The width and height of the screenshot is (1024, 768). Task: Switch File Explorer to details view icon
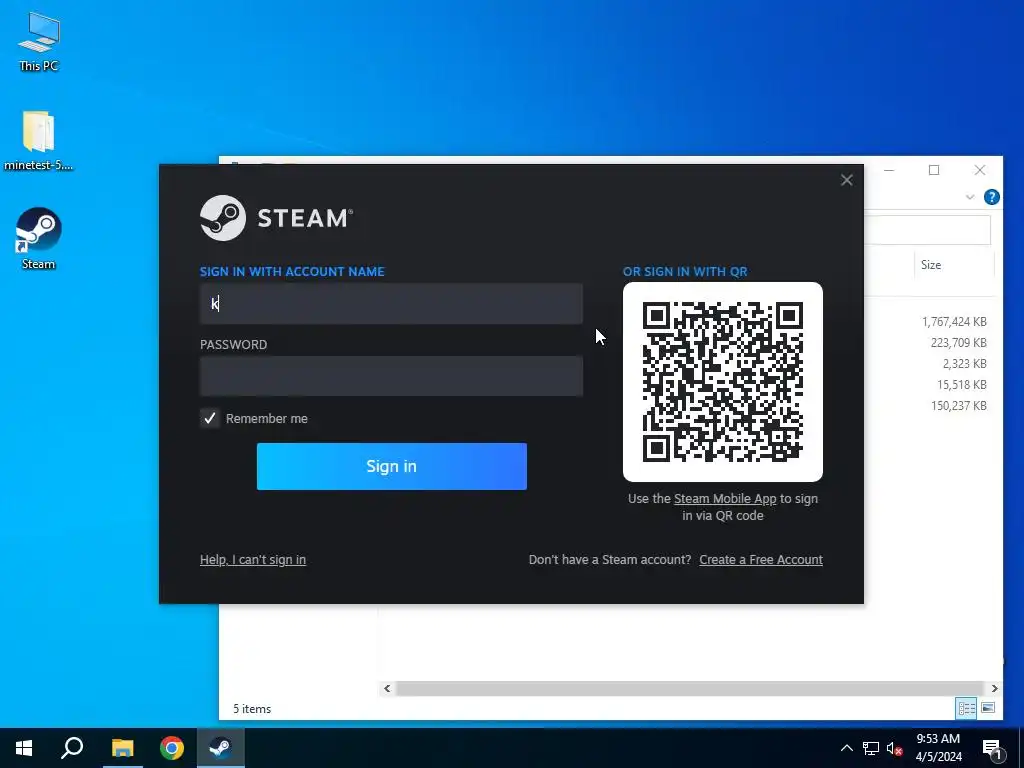(967, 708)
